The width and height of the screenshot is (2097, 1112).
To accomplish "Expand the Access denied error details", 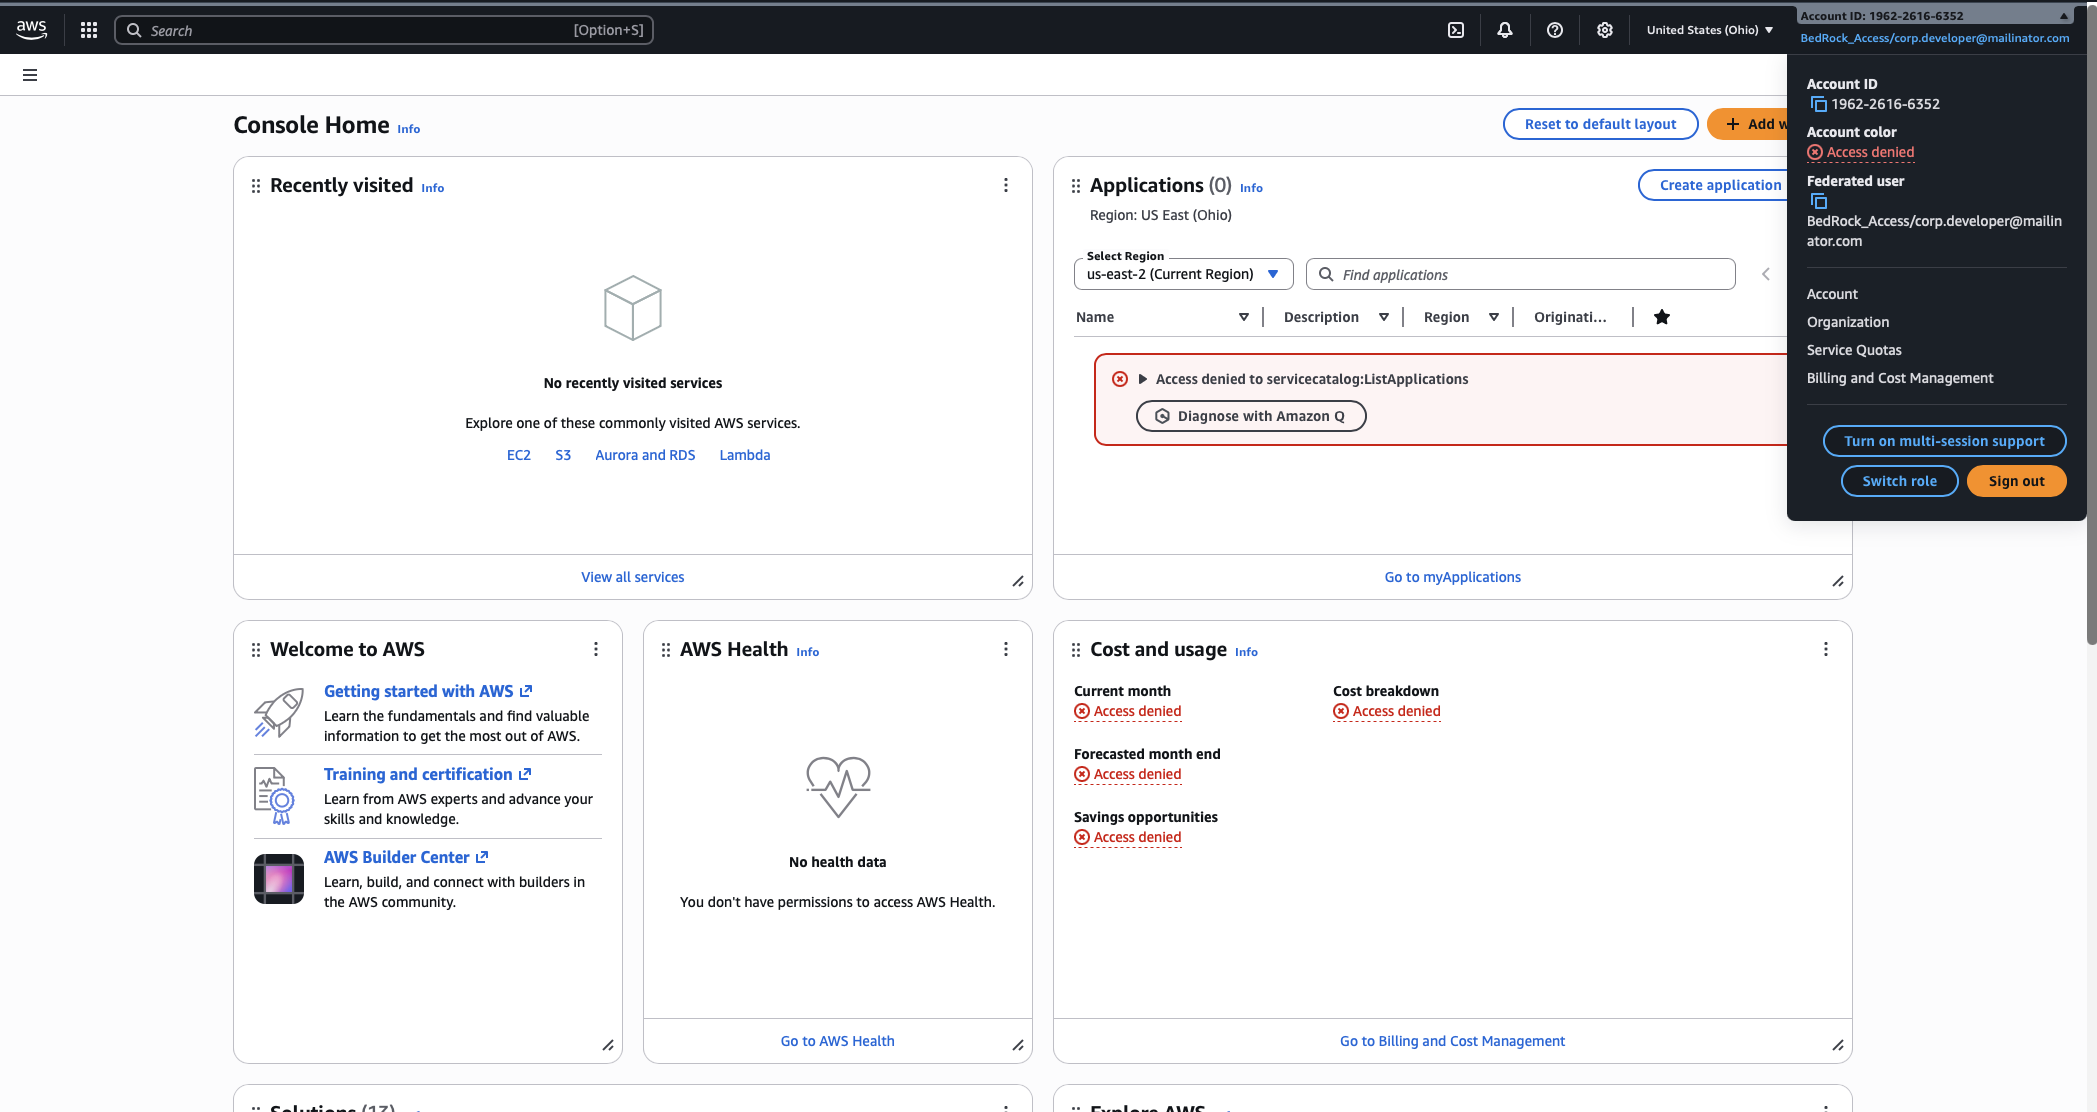I will (1143, 379).
